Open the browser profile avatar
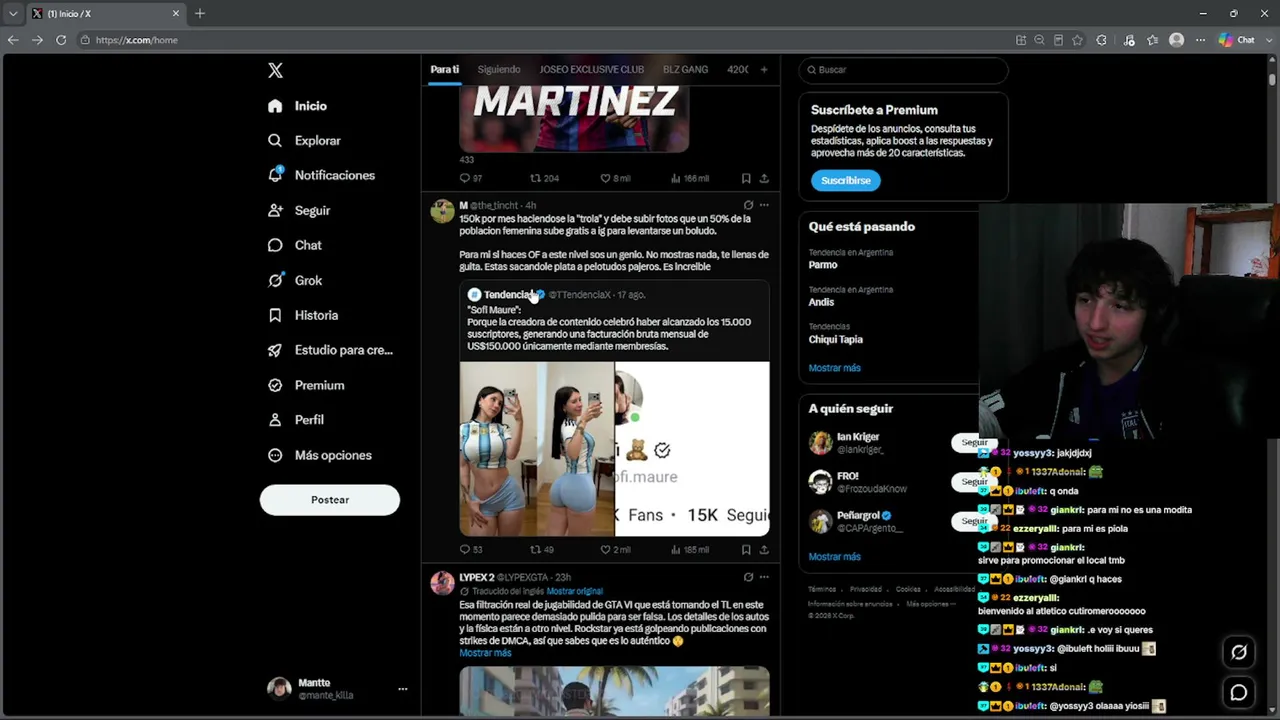 point(1176,40)
